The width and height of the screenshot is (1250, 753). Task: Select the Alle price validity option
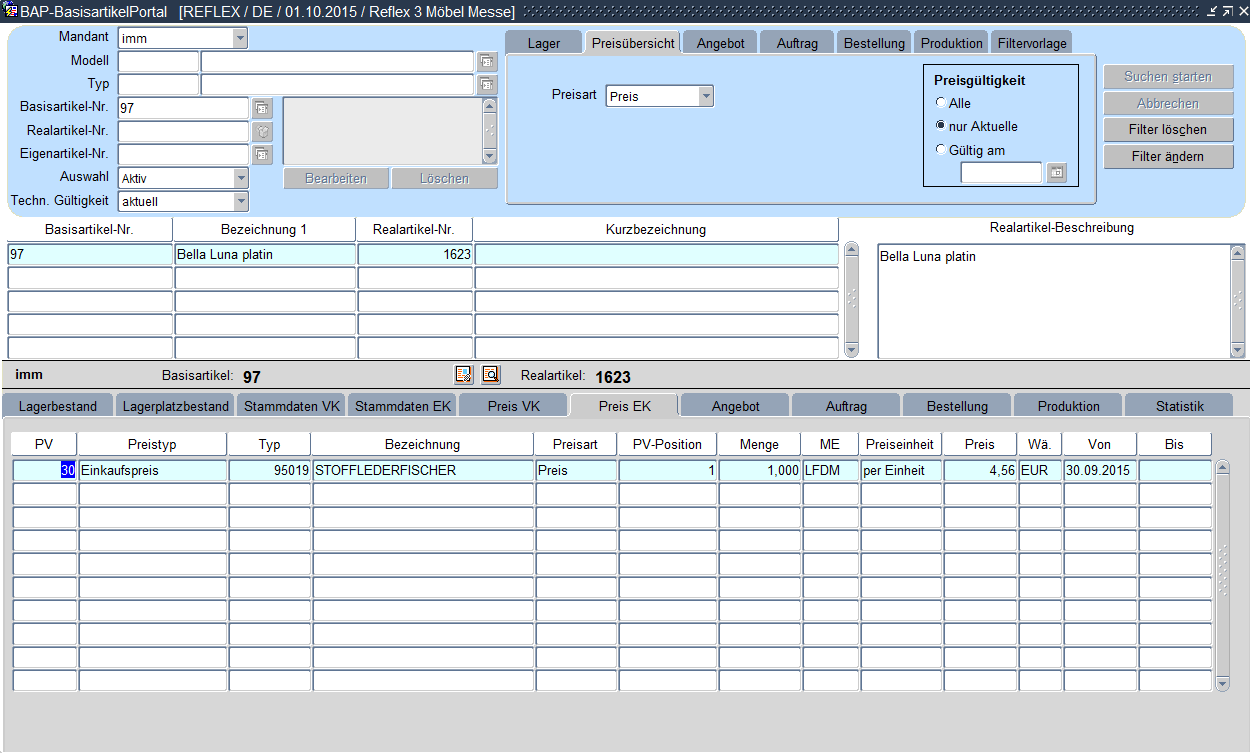pos(940,103)
